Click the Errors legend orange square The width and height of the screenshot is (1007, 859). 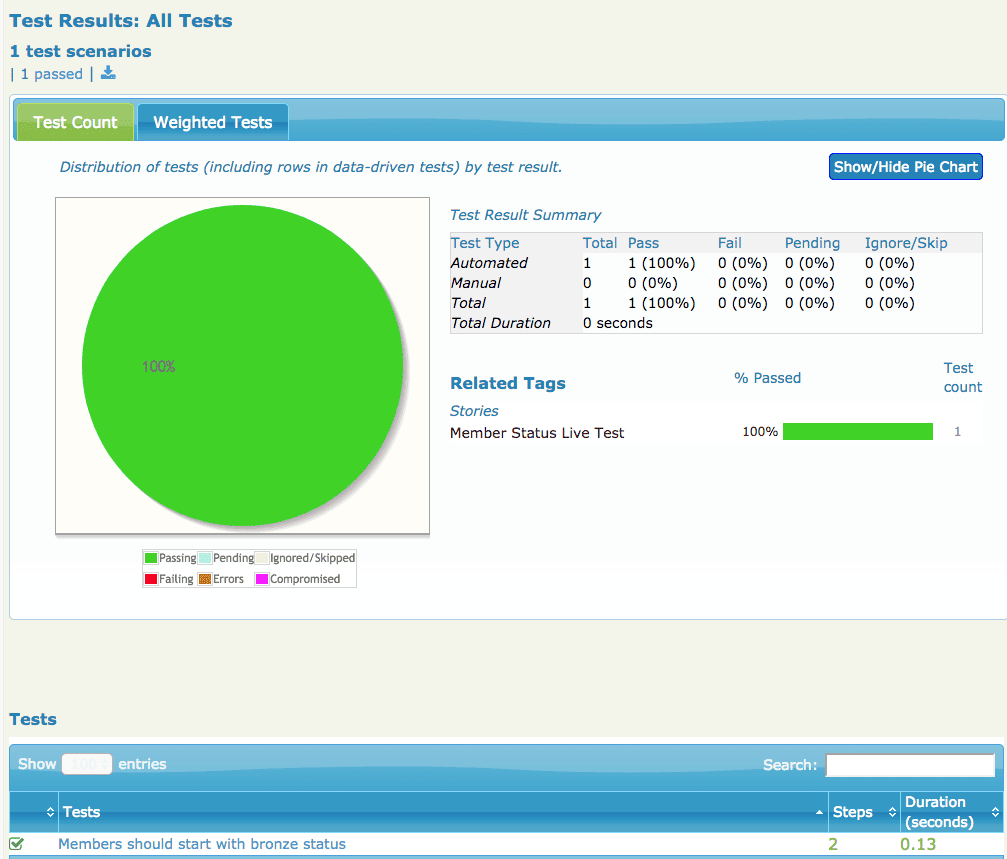pos(205,579)
